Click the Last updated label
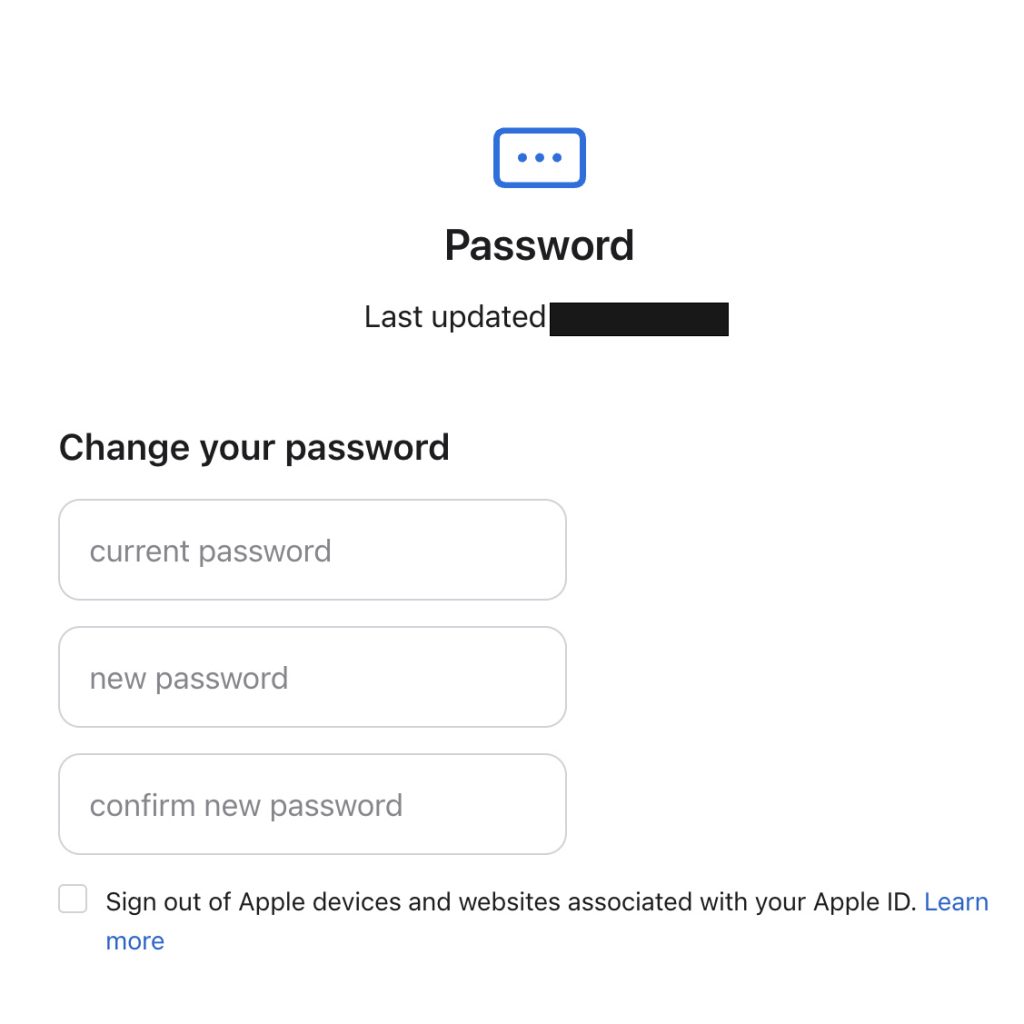 click(455, 317)
